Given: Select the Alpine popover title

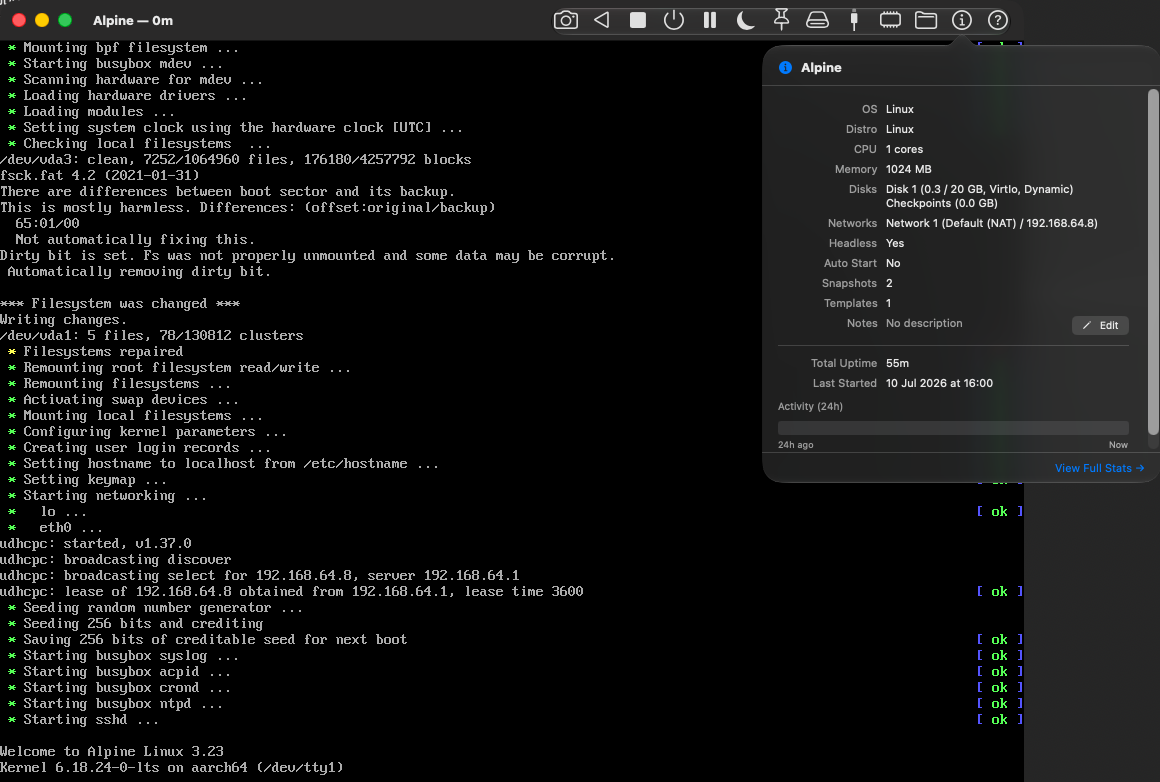Looking at the screenshot, I should [x=821, y=67].
